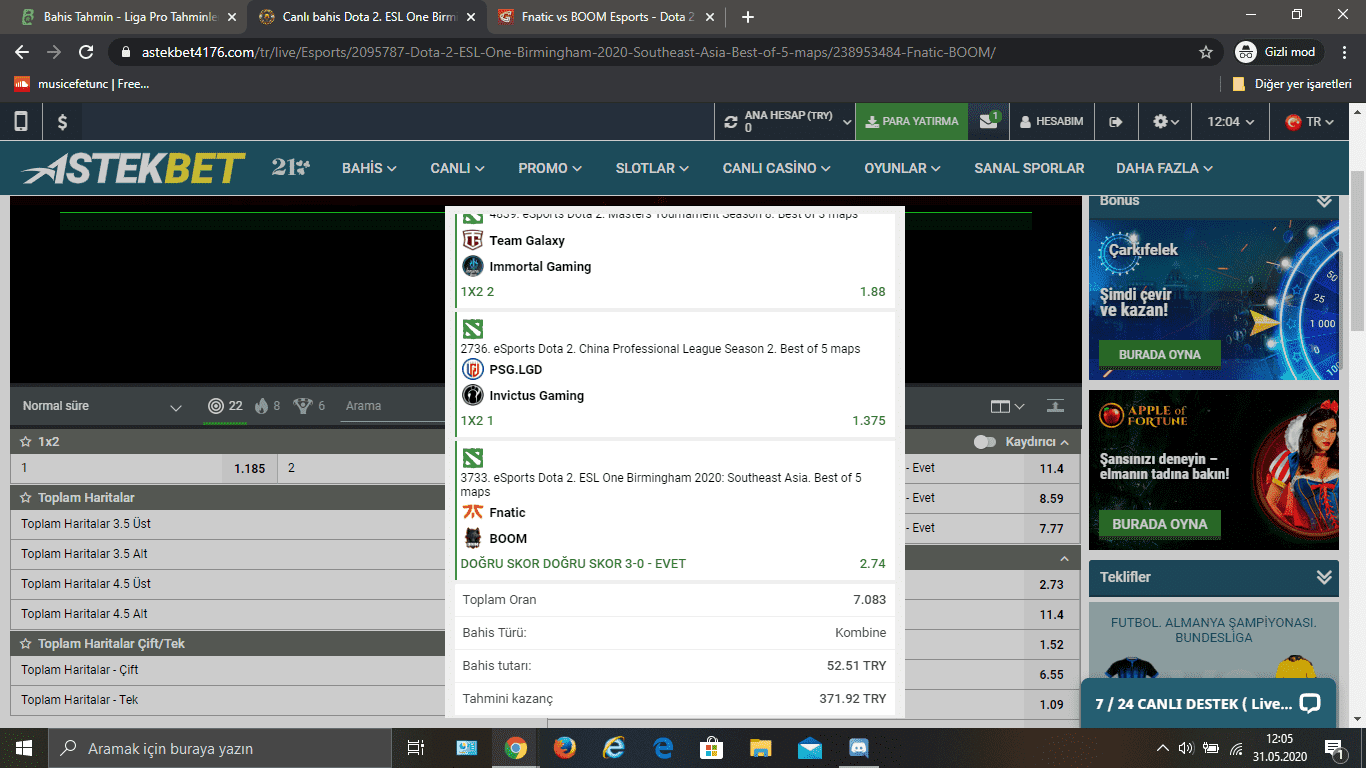Viewport: 1366px width, 768px height.
Task: Open the CANLI CASİNO menu
Action: point(777,168)
